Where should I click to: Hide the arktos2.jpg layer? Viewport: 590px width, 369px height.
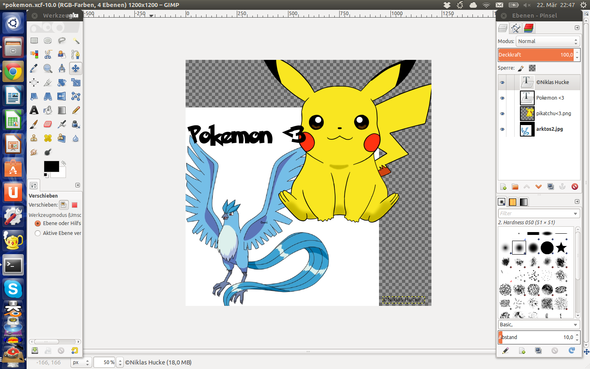[502, 129]
